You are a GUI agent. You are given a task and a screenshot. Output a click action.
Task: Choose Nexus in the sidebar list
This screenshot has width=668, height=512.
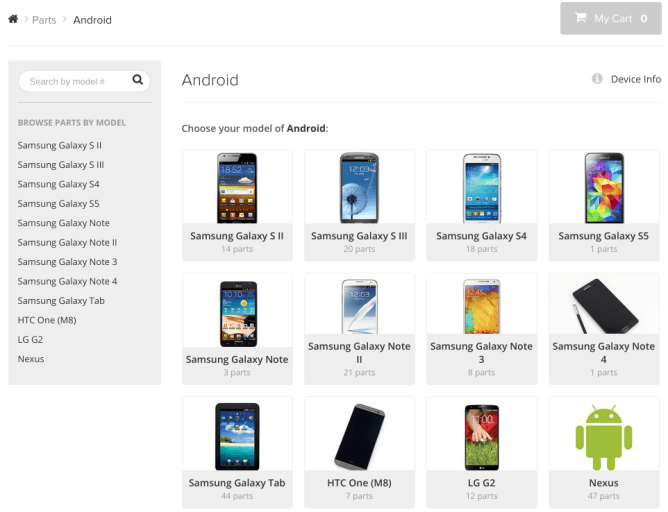pyautogui.click(x=31, y=359)
